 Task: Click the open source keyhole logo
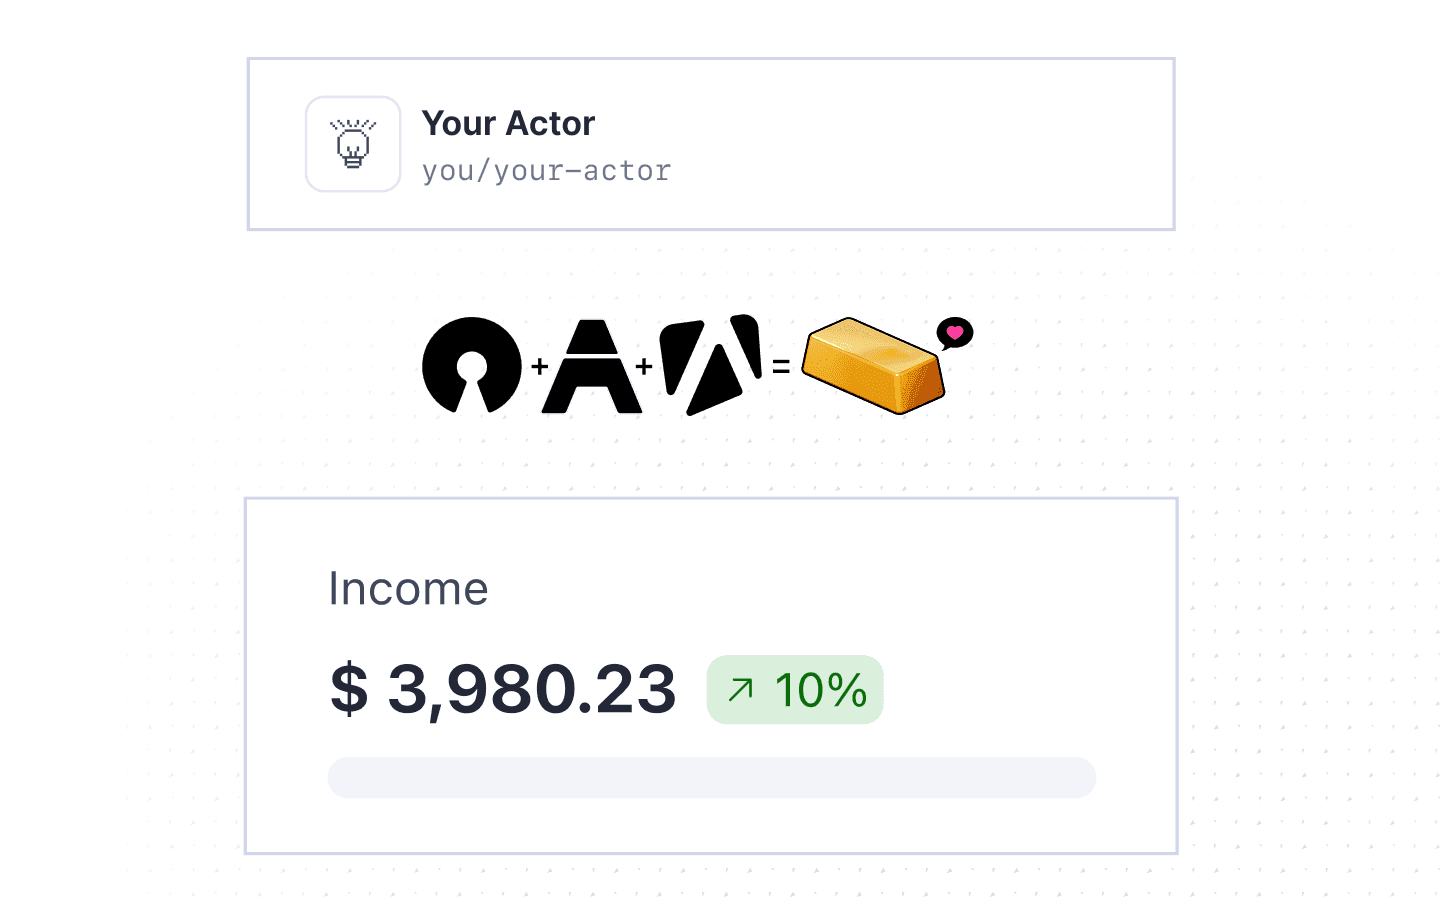pos(471,365)
